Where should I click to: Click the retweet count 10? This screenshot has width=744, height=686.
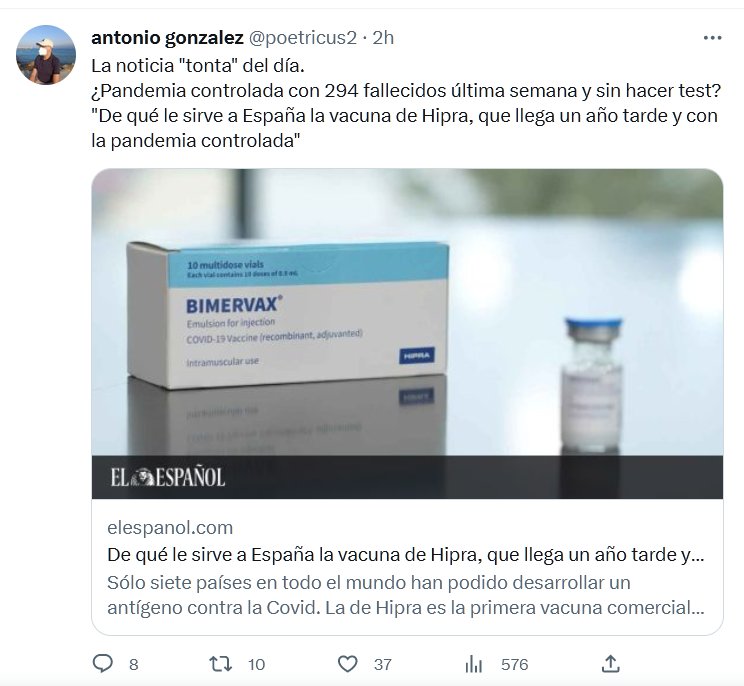click(256, 664)
